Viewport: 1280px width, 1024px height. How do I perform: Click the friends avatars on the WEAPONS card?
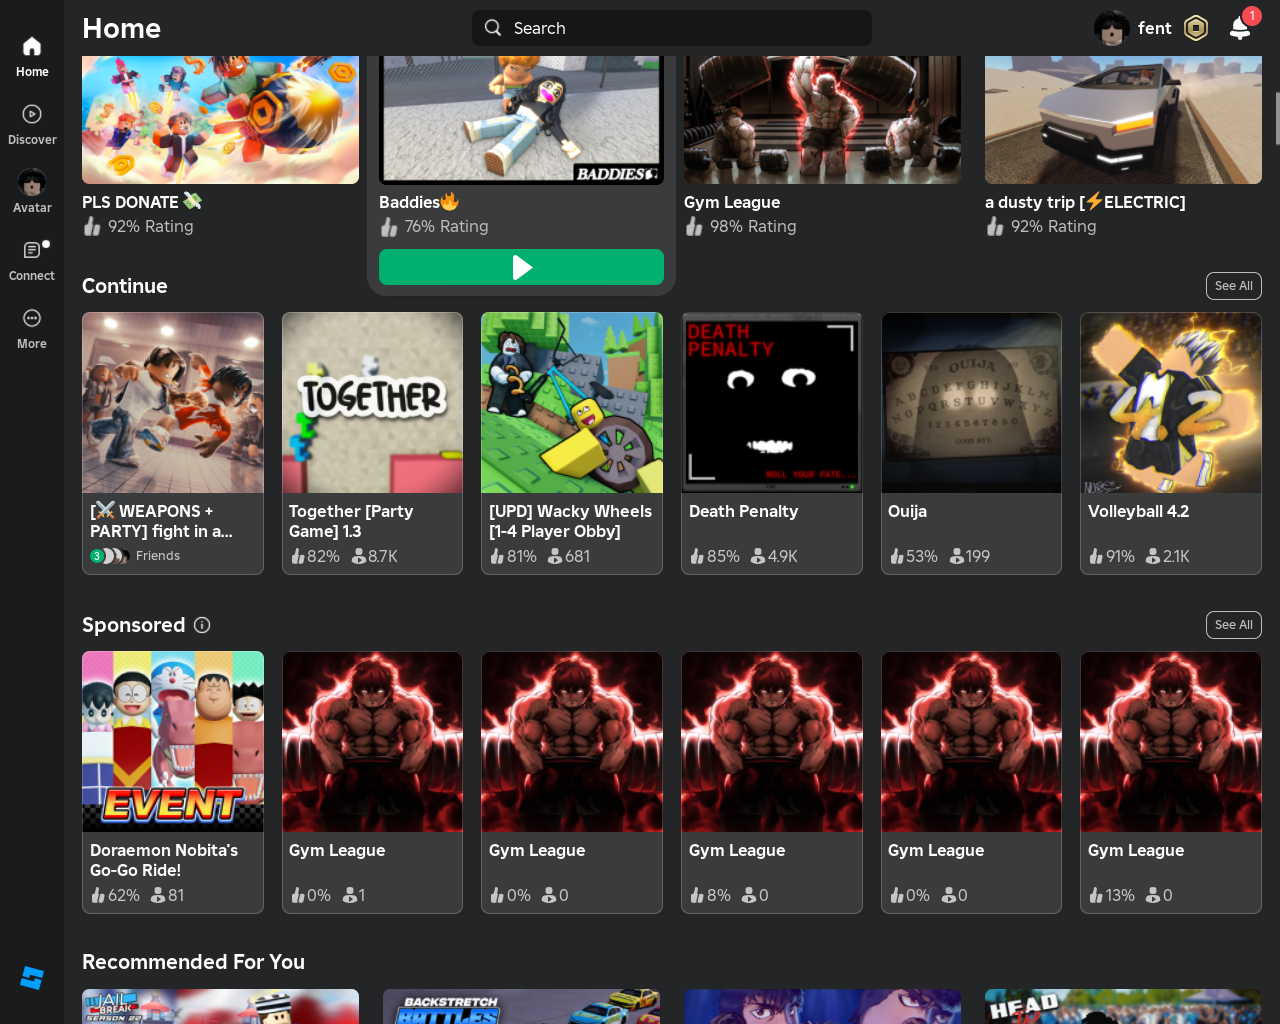pyautogui.click(x=110, y=556)
